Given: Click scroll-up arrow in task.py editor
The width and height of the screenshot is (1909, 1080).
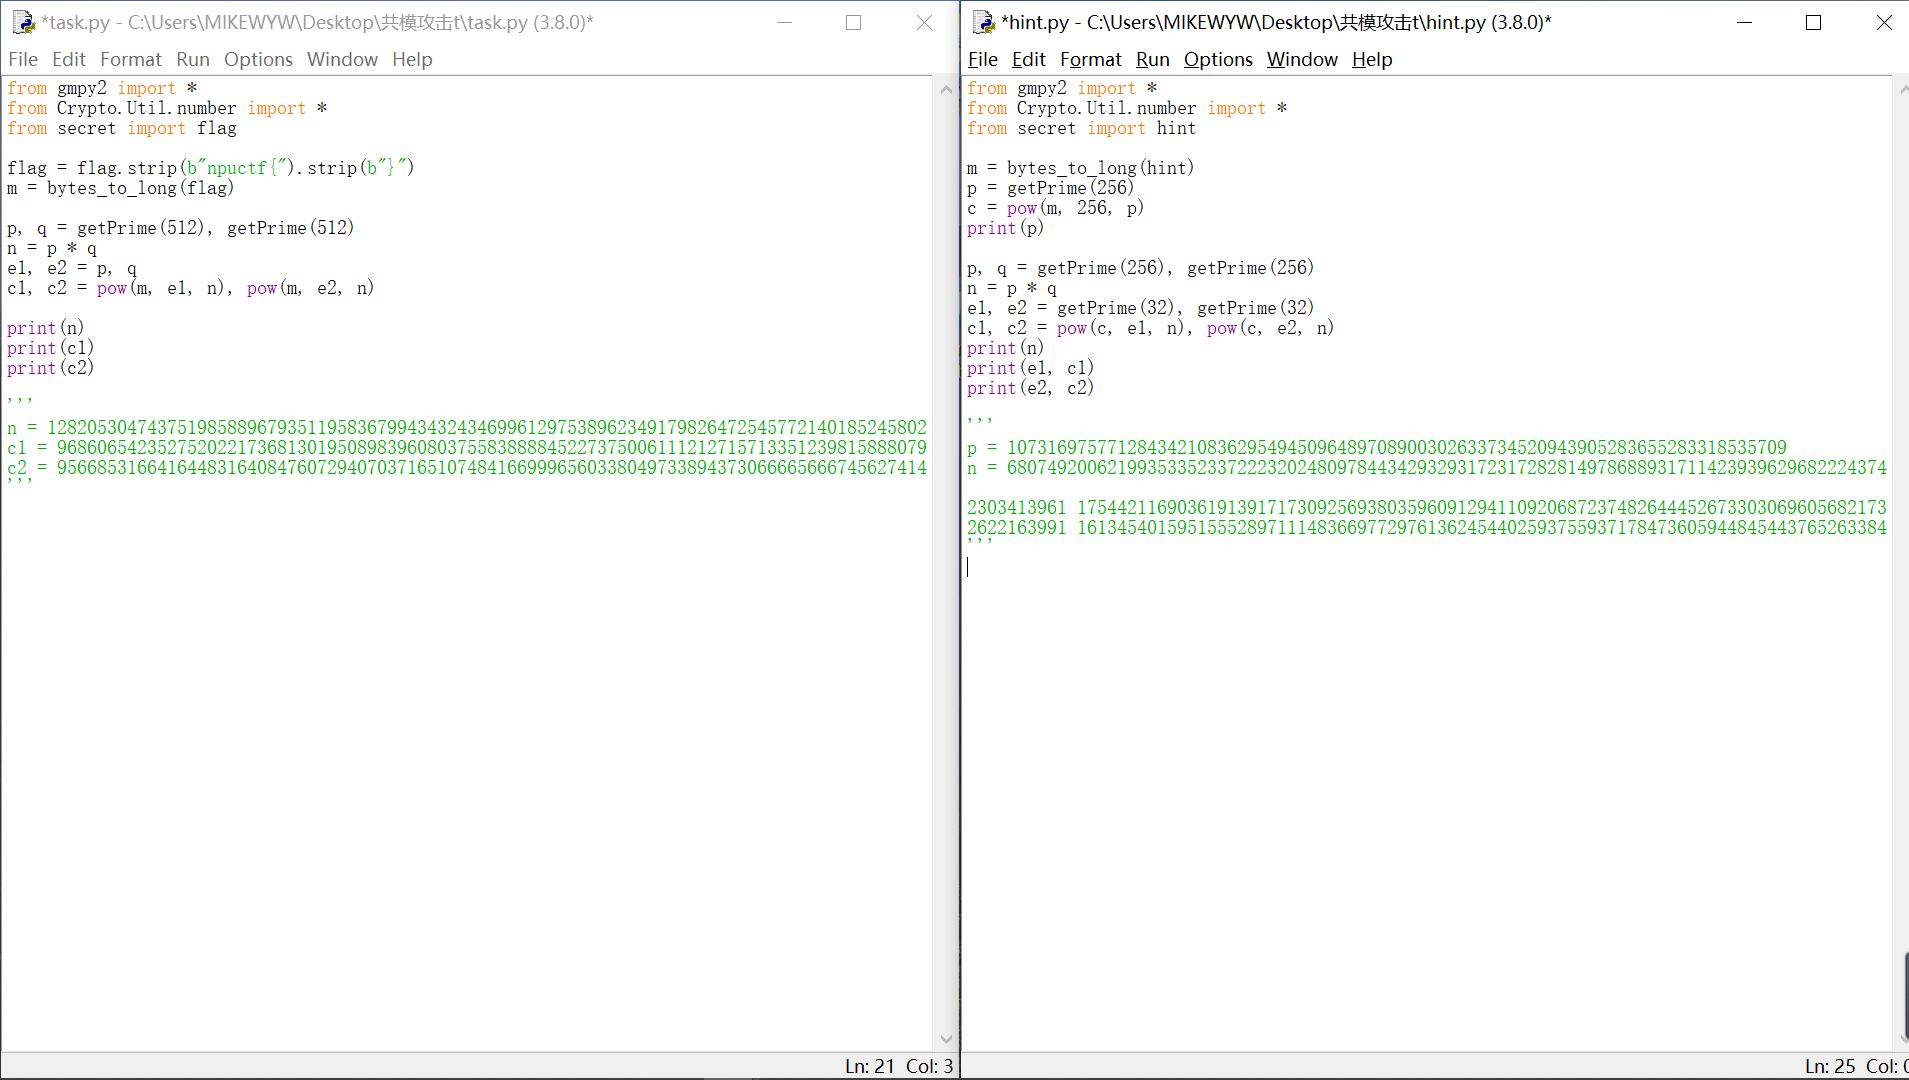Looking at the screenshot, I should pyautogui.click(x=946, y=89).
